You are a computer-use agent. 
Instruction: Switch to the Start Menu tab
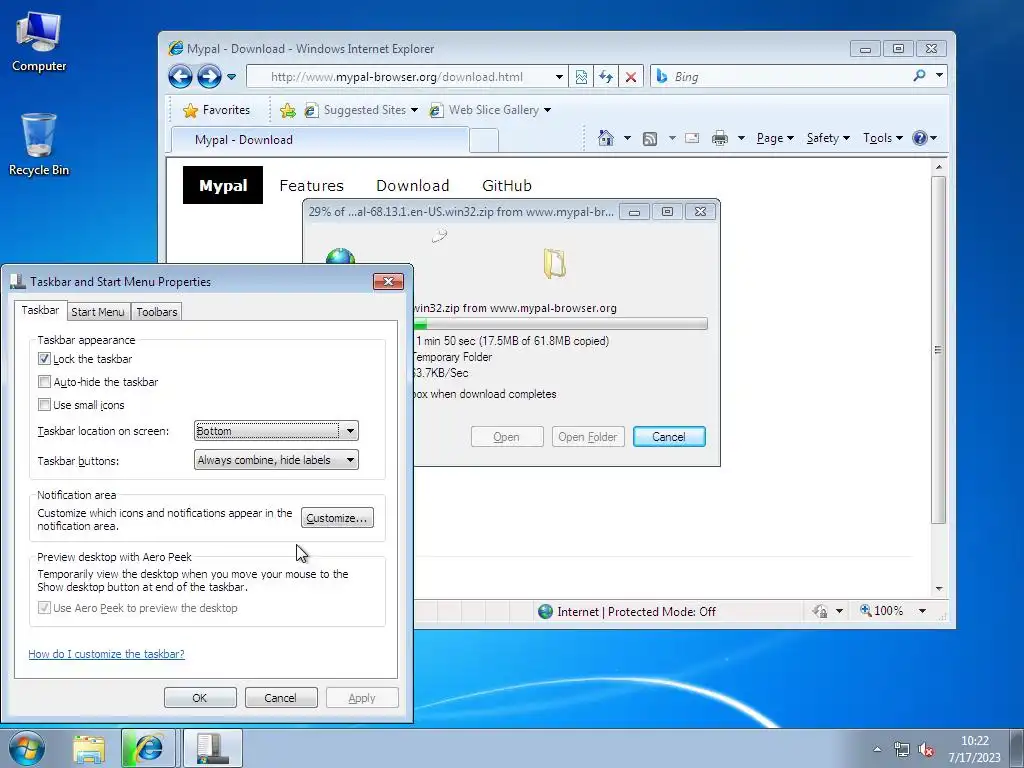click(98, 312)
